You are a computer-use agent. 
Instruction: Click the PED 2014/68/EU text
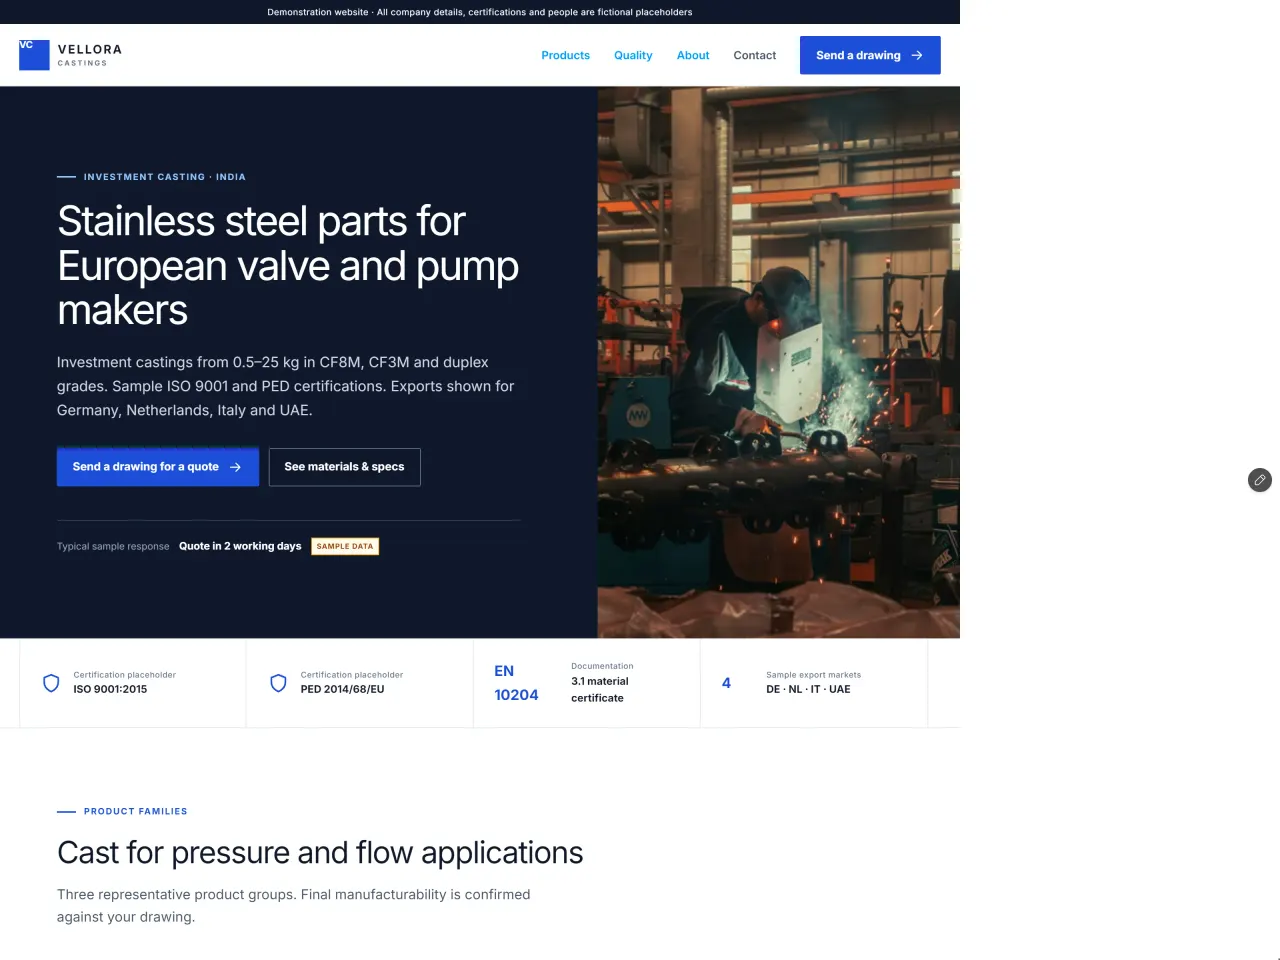343,689
